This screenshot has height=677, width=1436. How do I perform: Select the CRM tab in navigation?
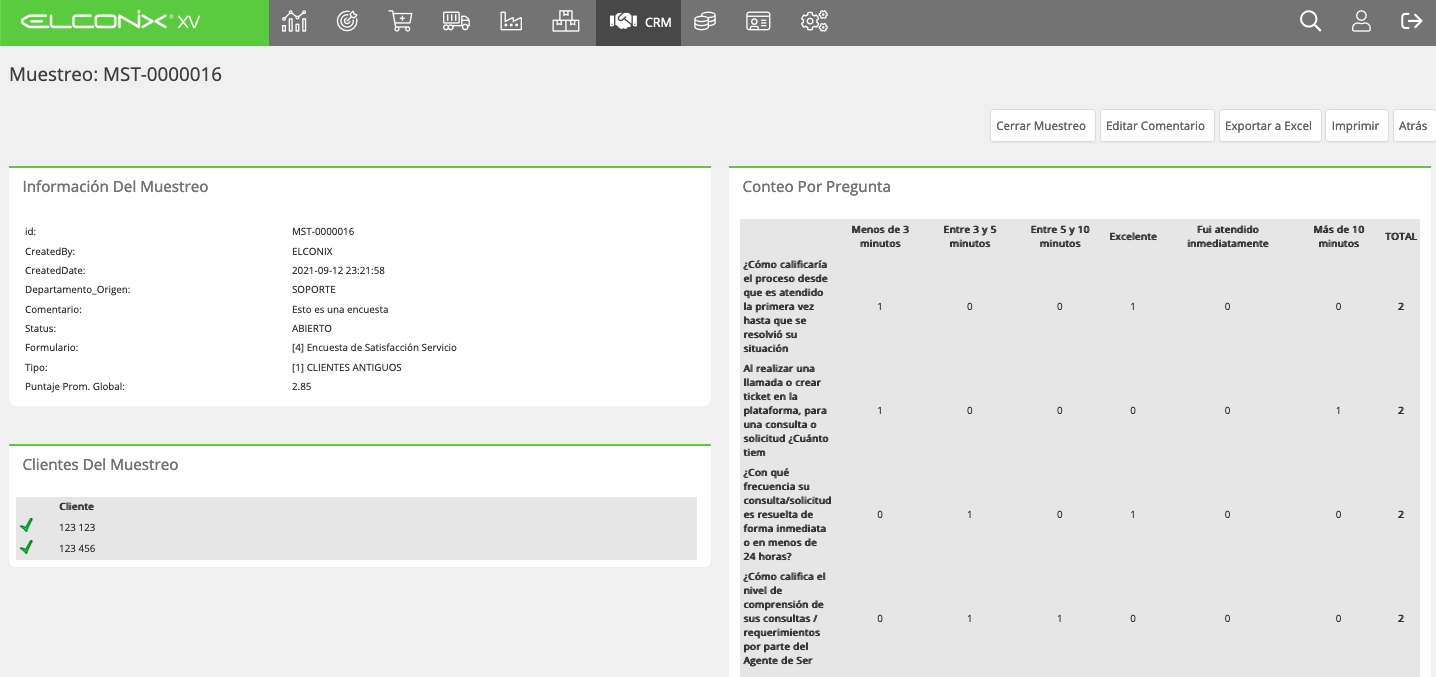coord(639,22)
